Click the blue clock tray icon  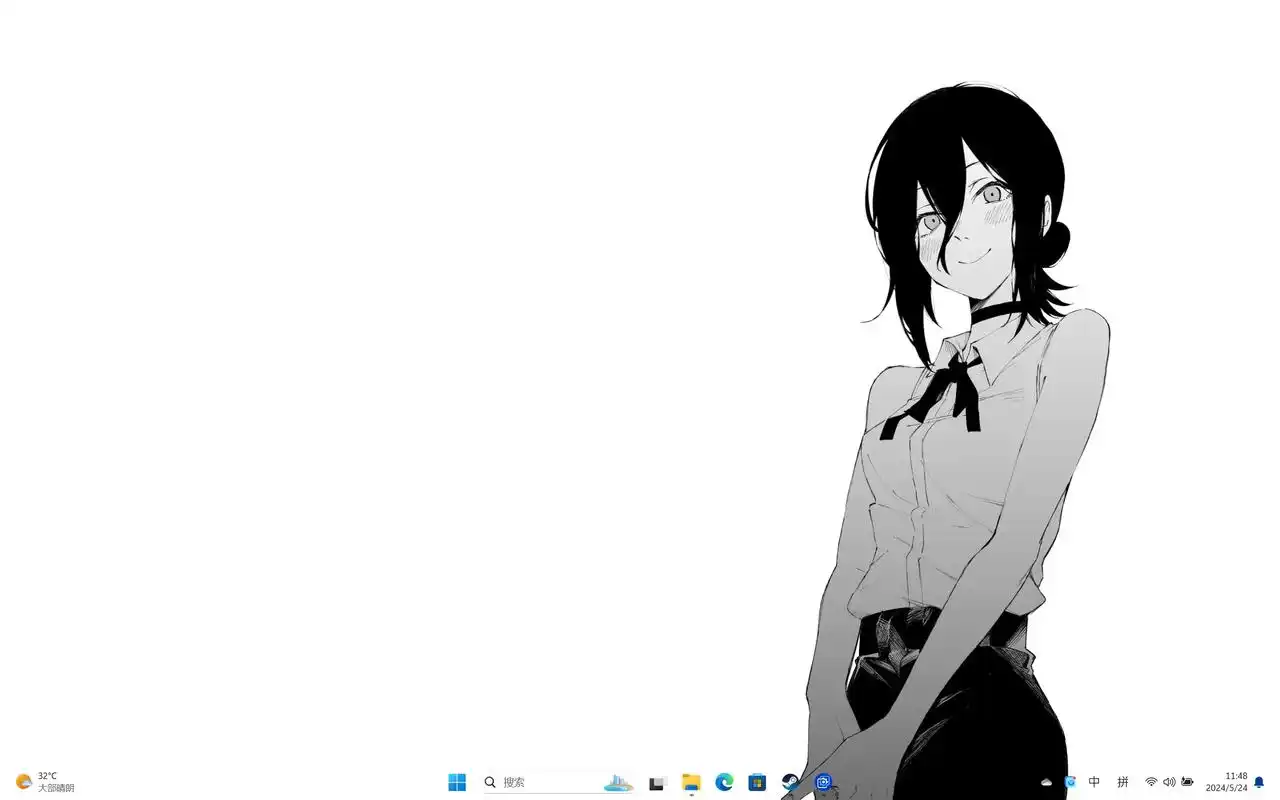[1070, 782]
